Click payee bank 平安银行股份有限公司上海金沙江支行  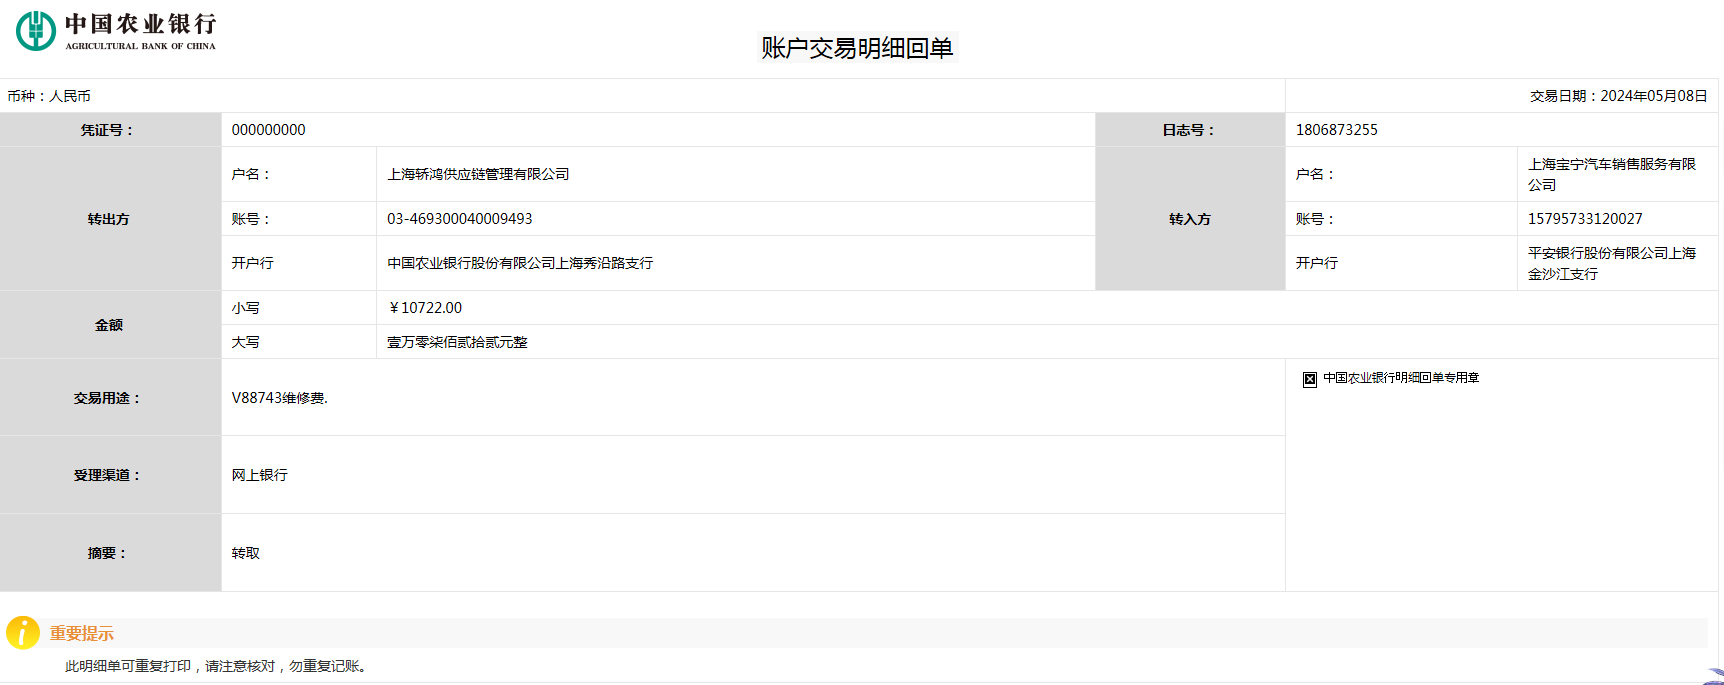click(1611, 263)
